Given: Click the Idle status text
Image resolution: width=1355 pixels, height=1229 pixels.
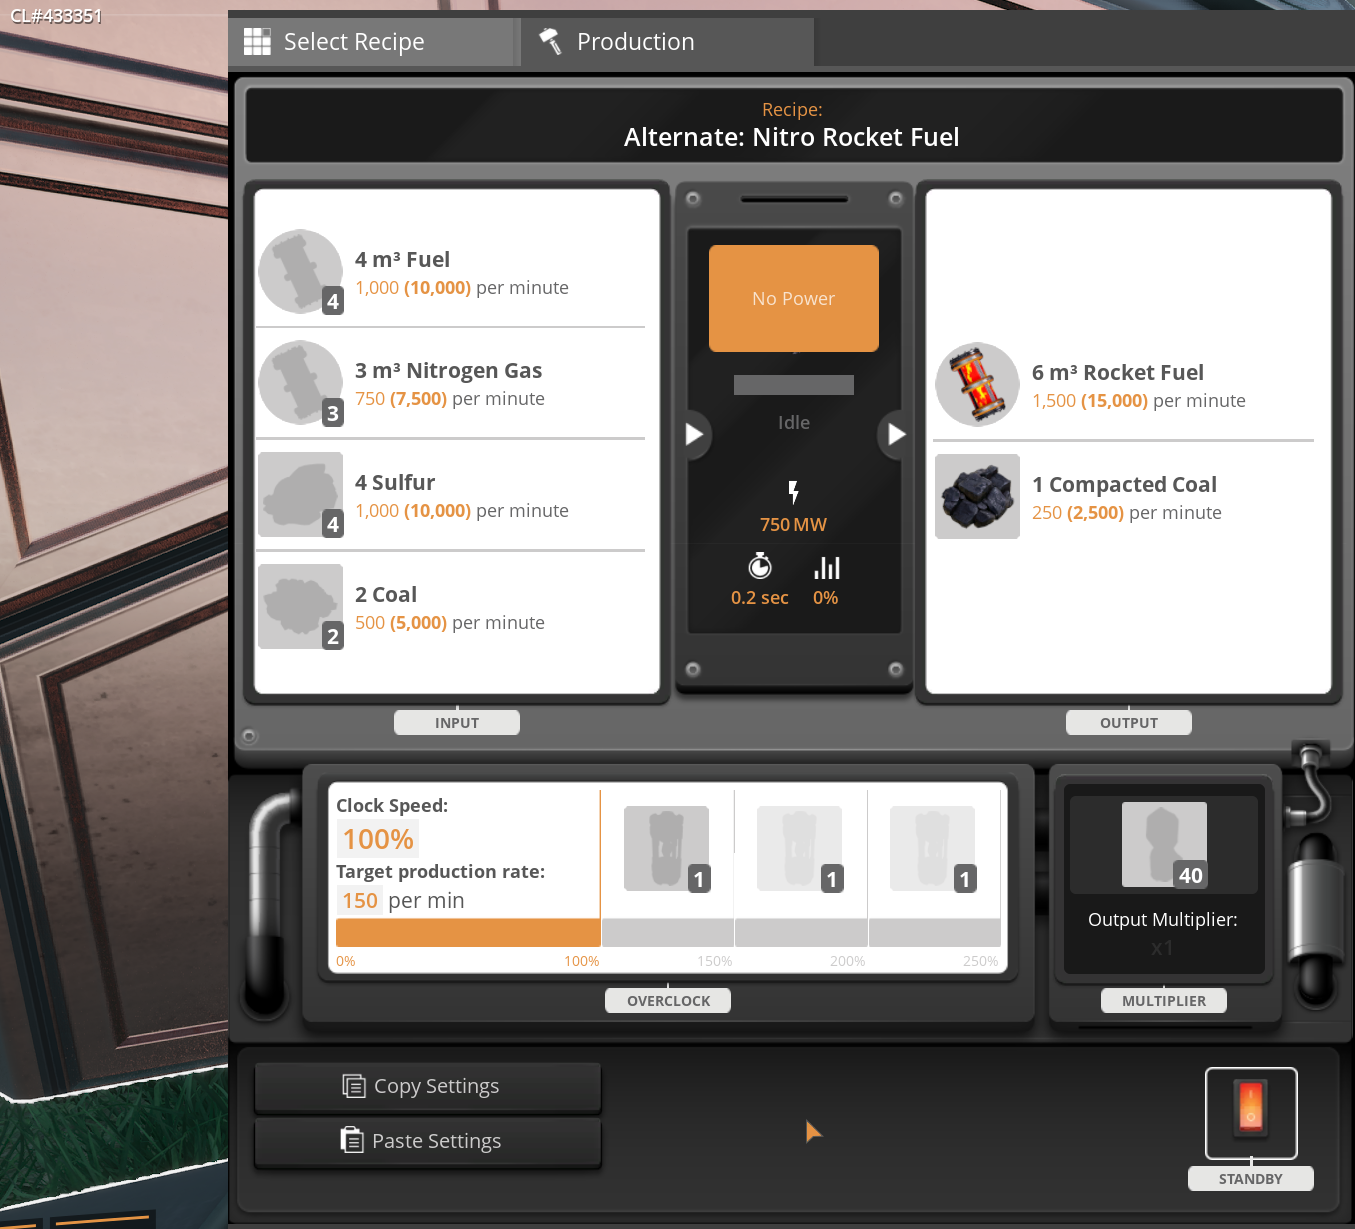Looking at the screenshot, I should coord(794,423).
